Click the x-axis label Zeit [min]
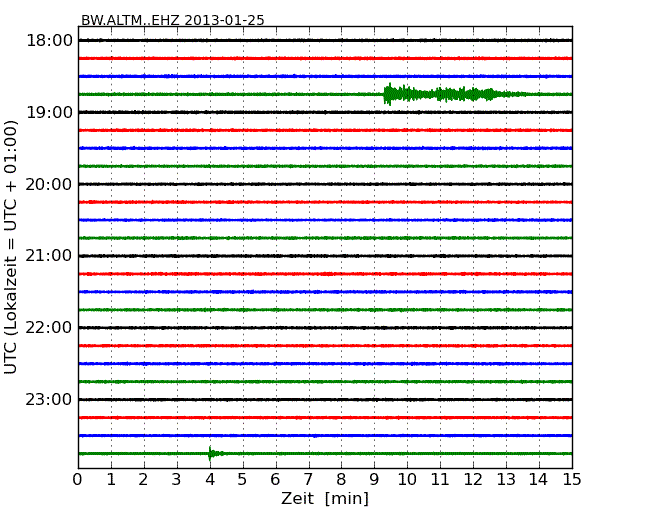650x520 pixels. 325,498
